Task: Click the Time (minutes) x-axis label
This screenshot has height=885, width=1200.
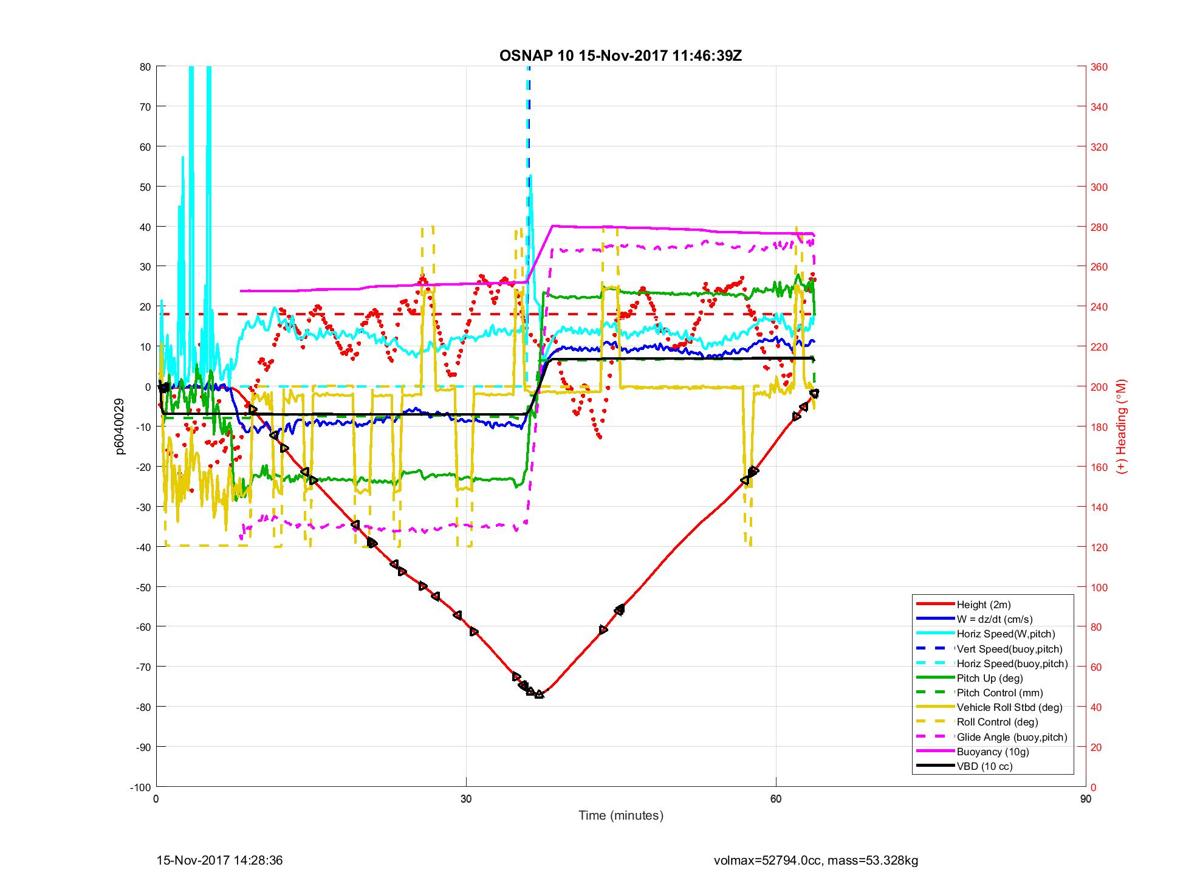Action: point(621,816)
